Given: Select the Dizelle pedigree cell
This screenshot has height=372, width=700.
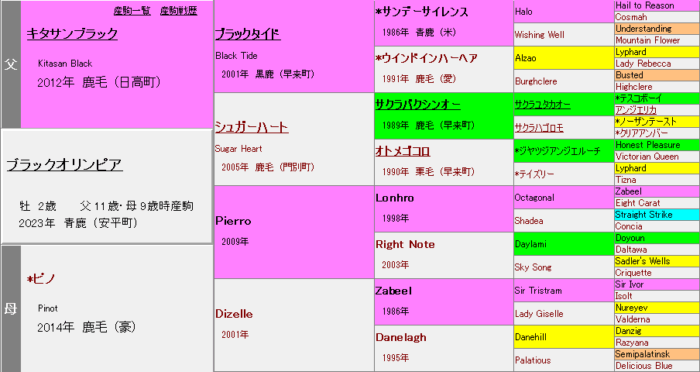Looking at the screenshot, I should click(294, 325).
